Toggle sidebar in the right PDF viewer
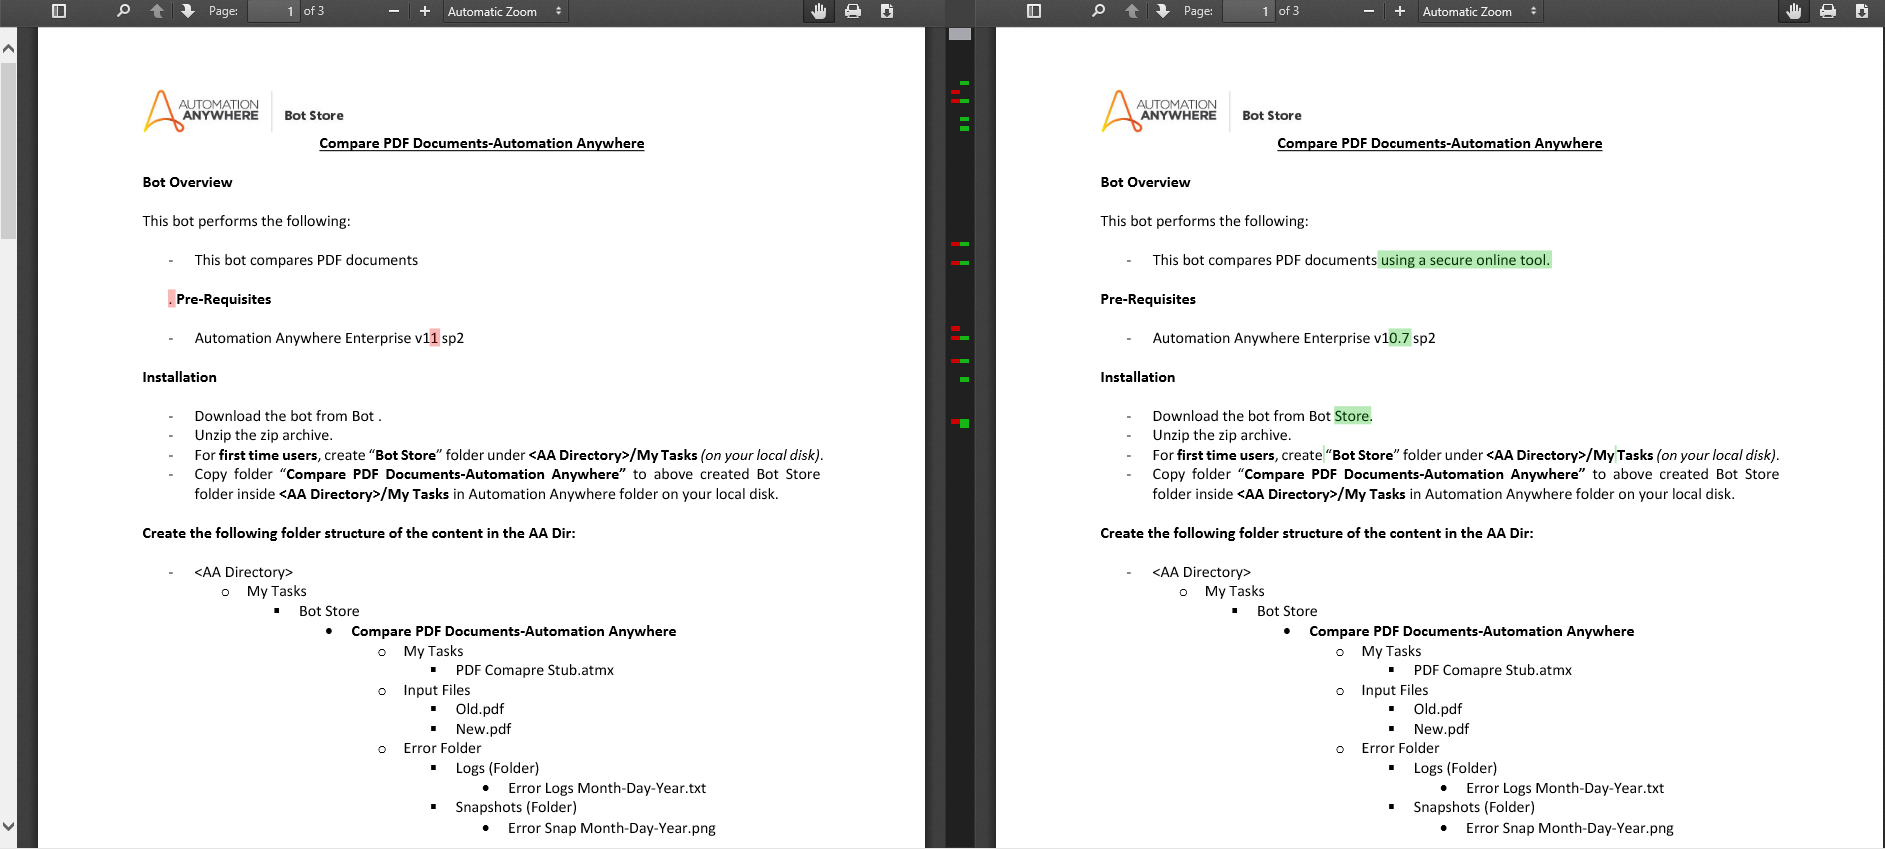This screenshot has height=852, width=1885. pos(1034,11)
